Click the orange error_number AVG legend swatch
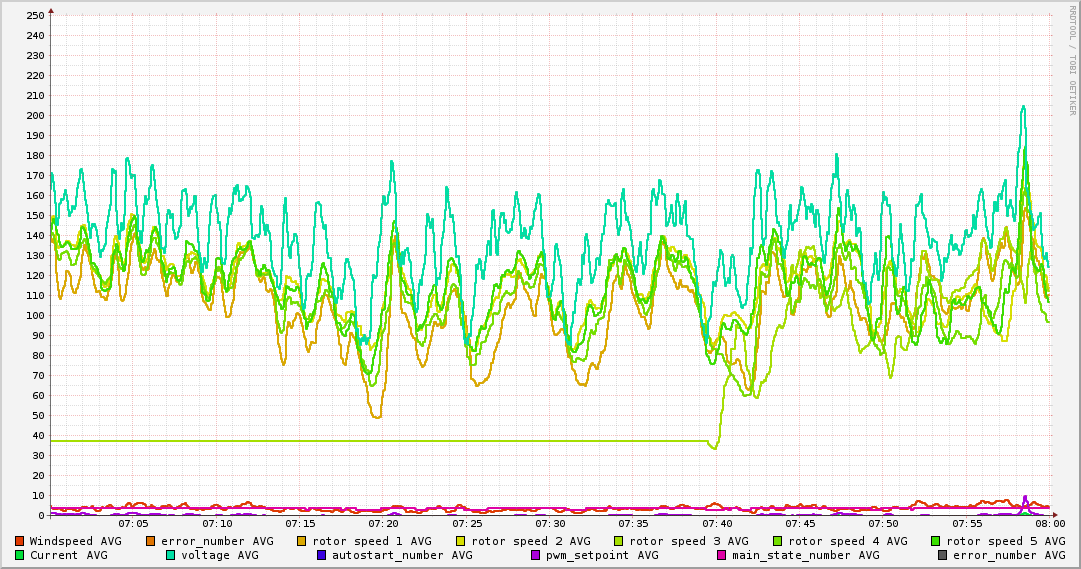The height and width of the screenshot is (569, 1081). click(x=151, y=541)
